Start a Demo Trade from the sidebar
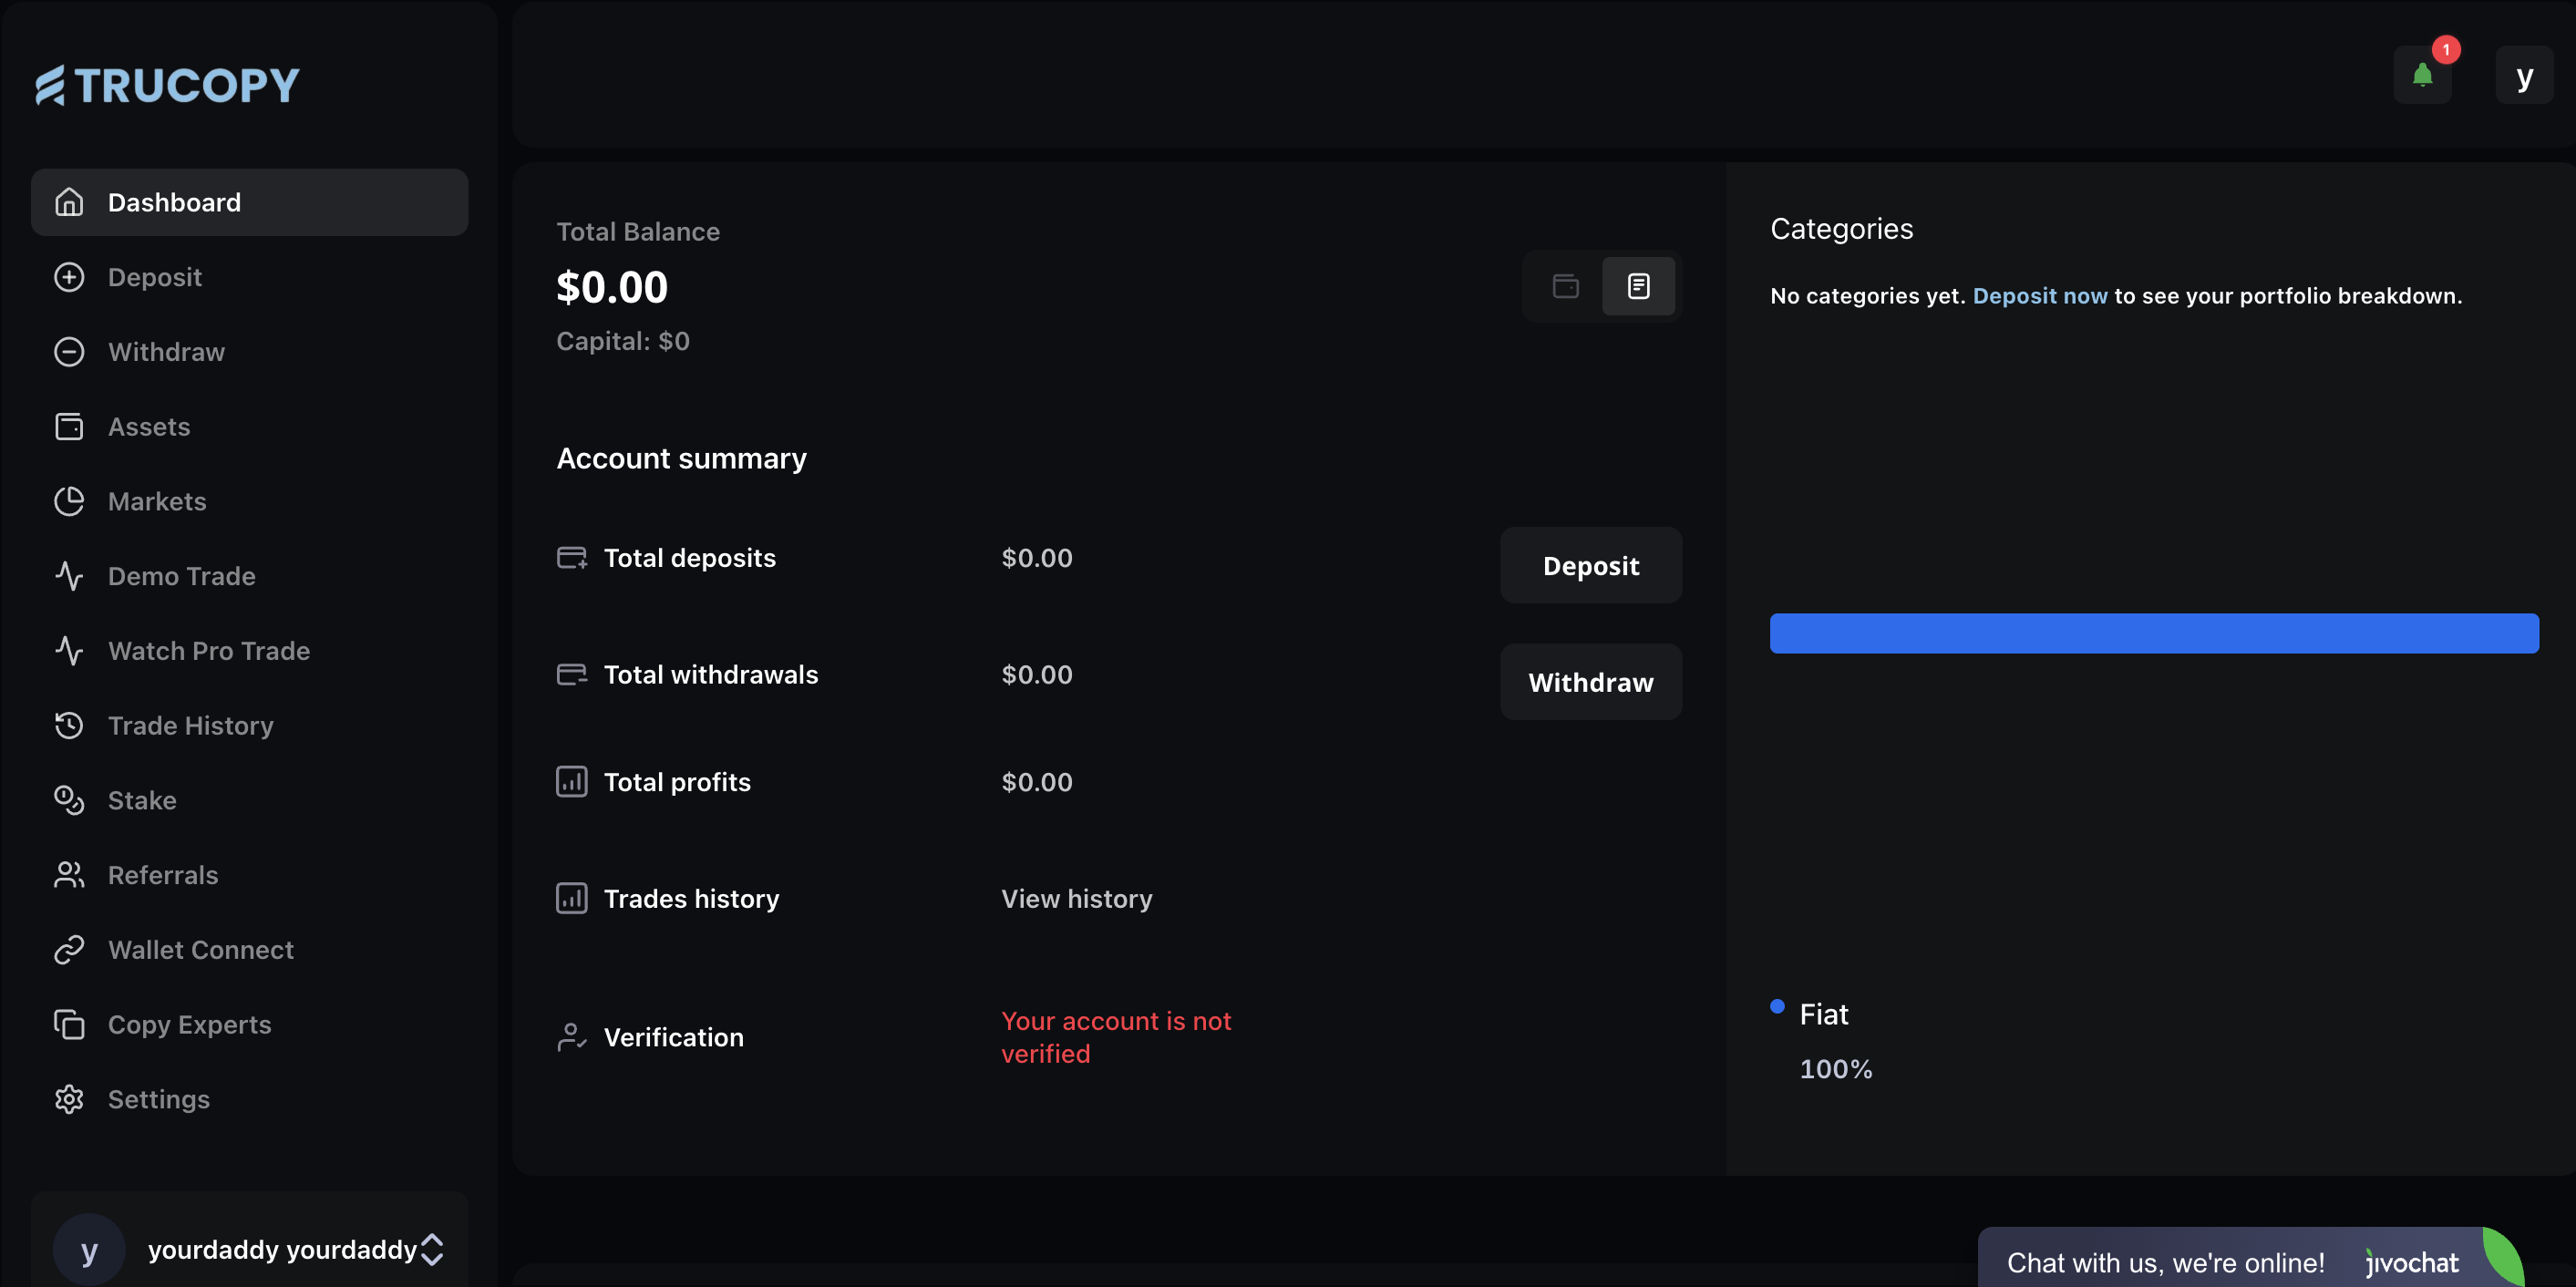Viewport: 2576px width, 1287px height. coord(181,575)
